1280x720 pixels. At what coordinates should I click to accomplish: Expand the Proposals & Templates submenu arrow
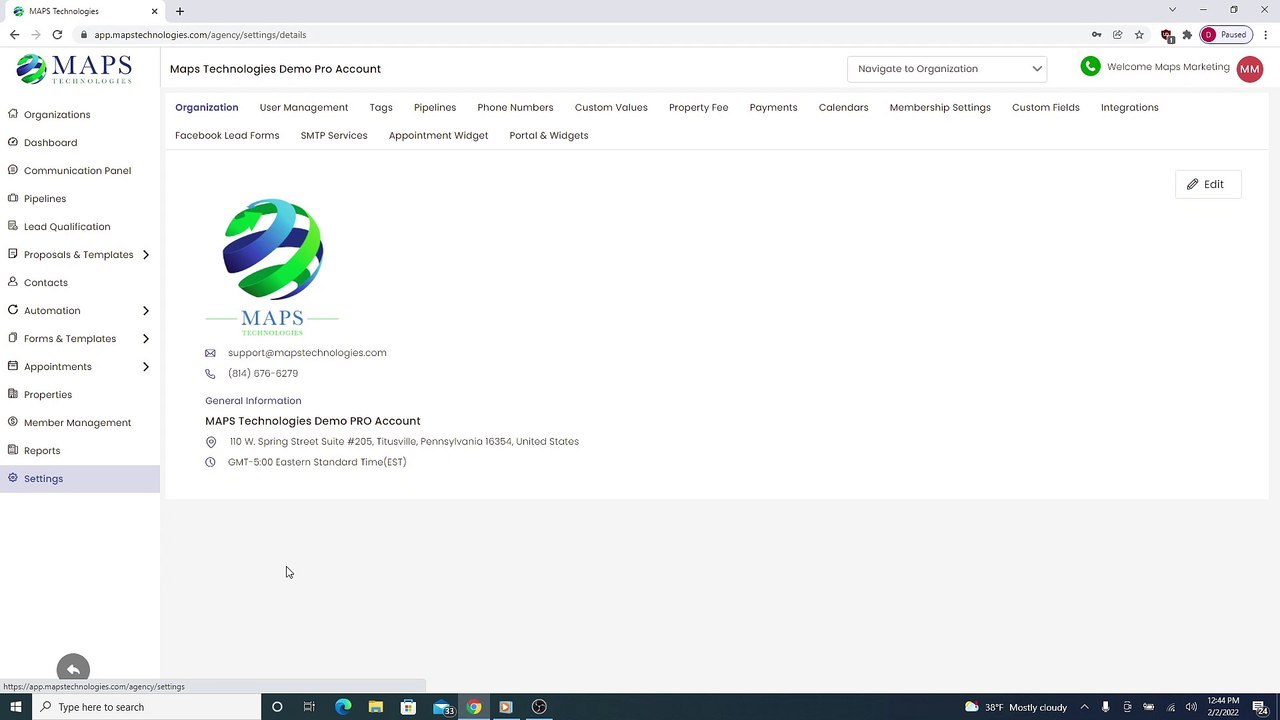click(x=145, y=254)
